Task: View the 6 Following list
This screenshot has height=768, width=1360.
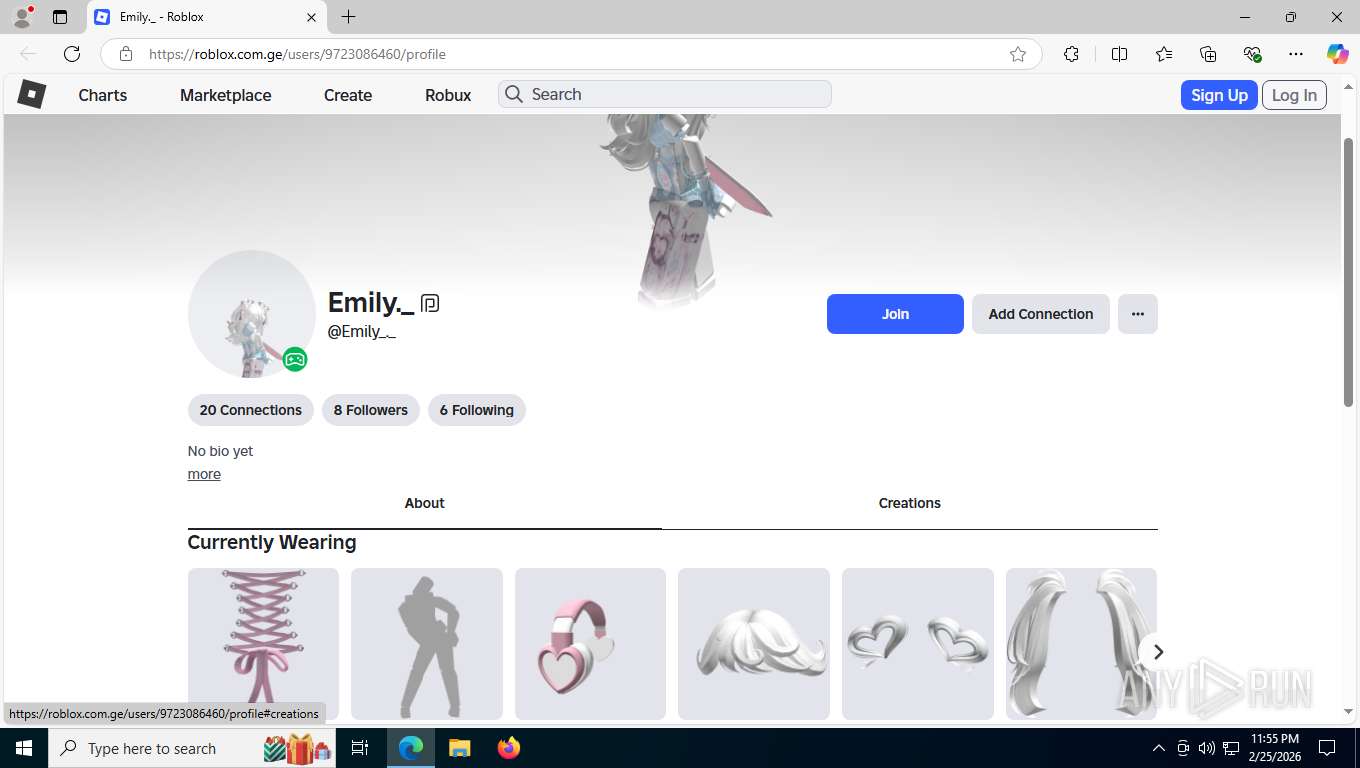Action: pos(477,410)
